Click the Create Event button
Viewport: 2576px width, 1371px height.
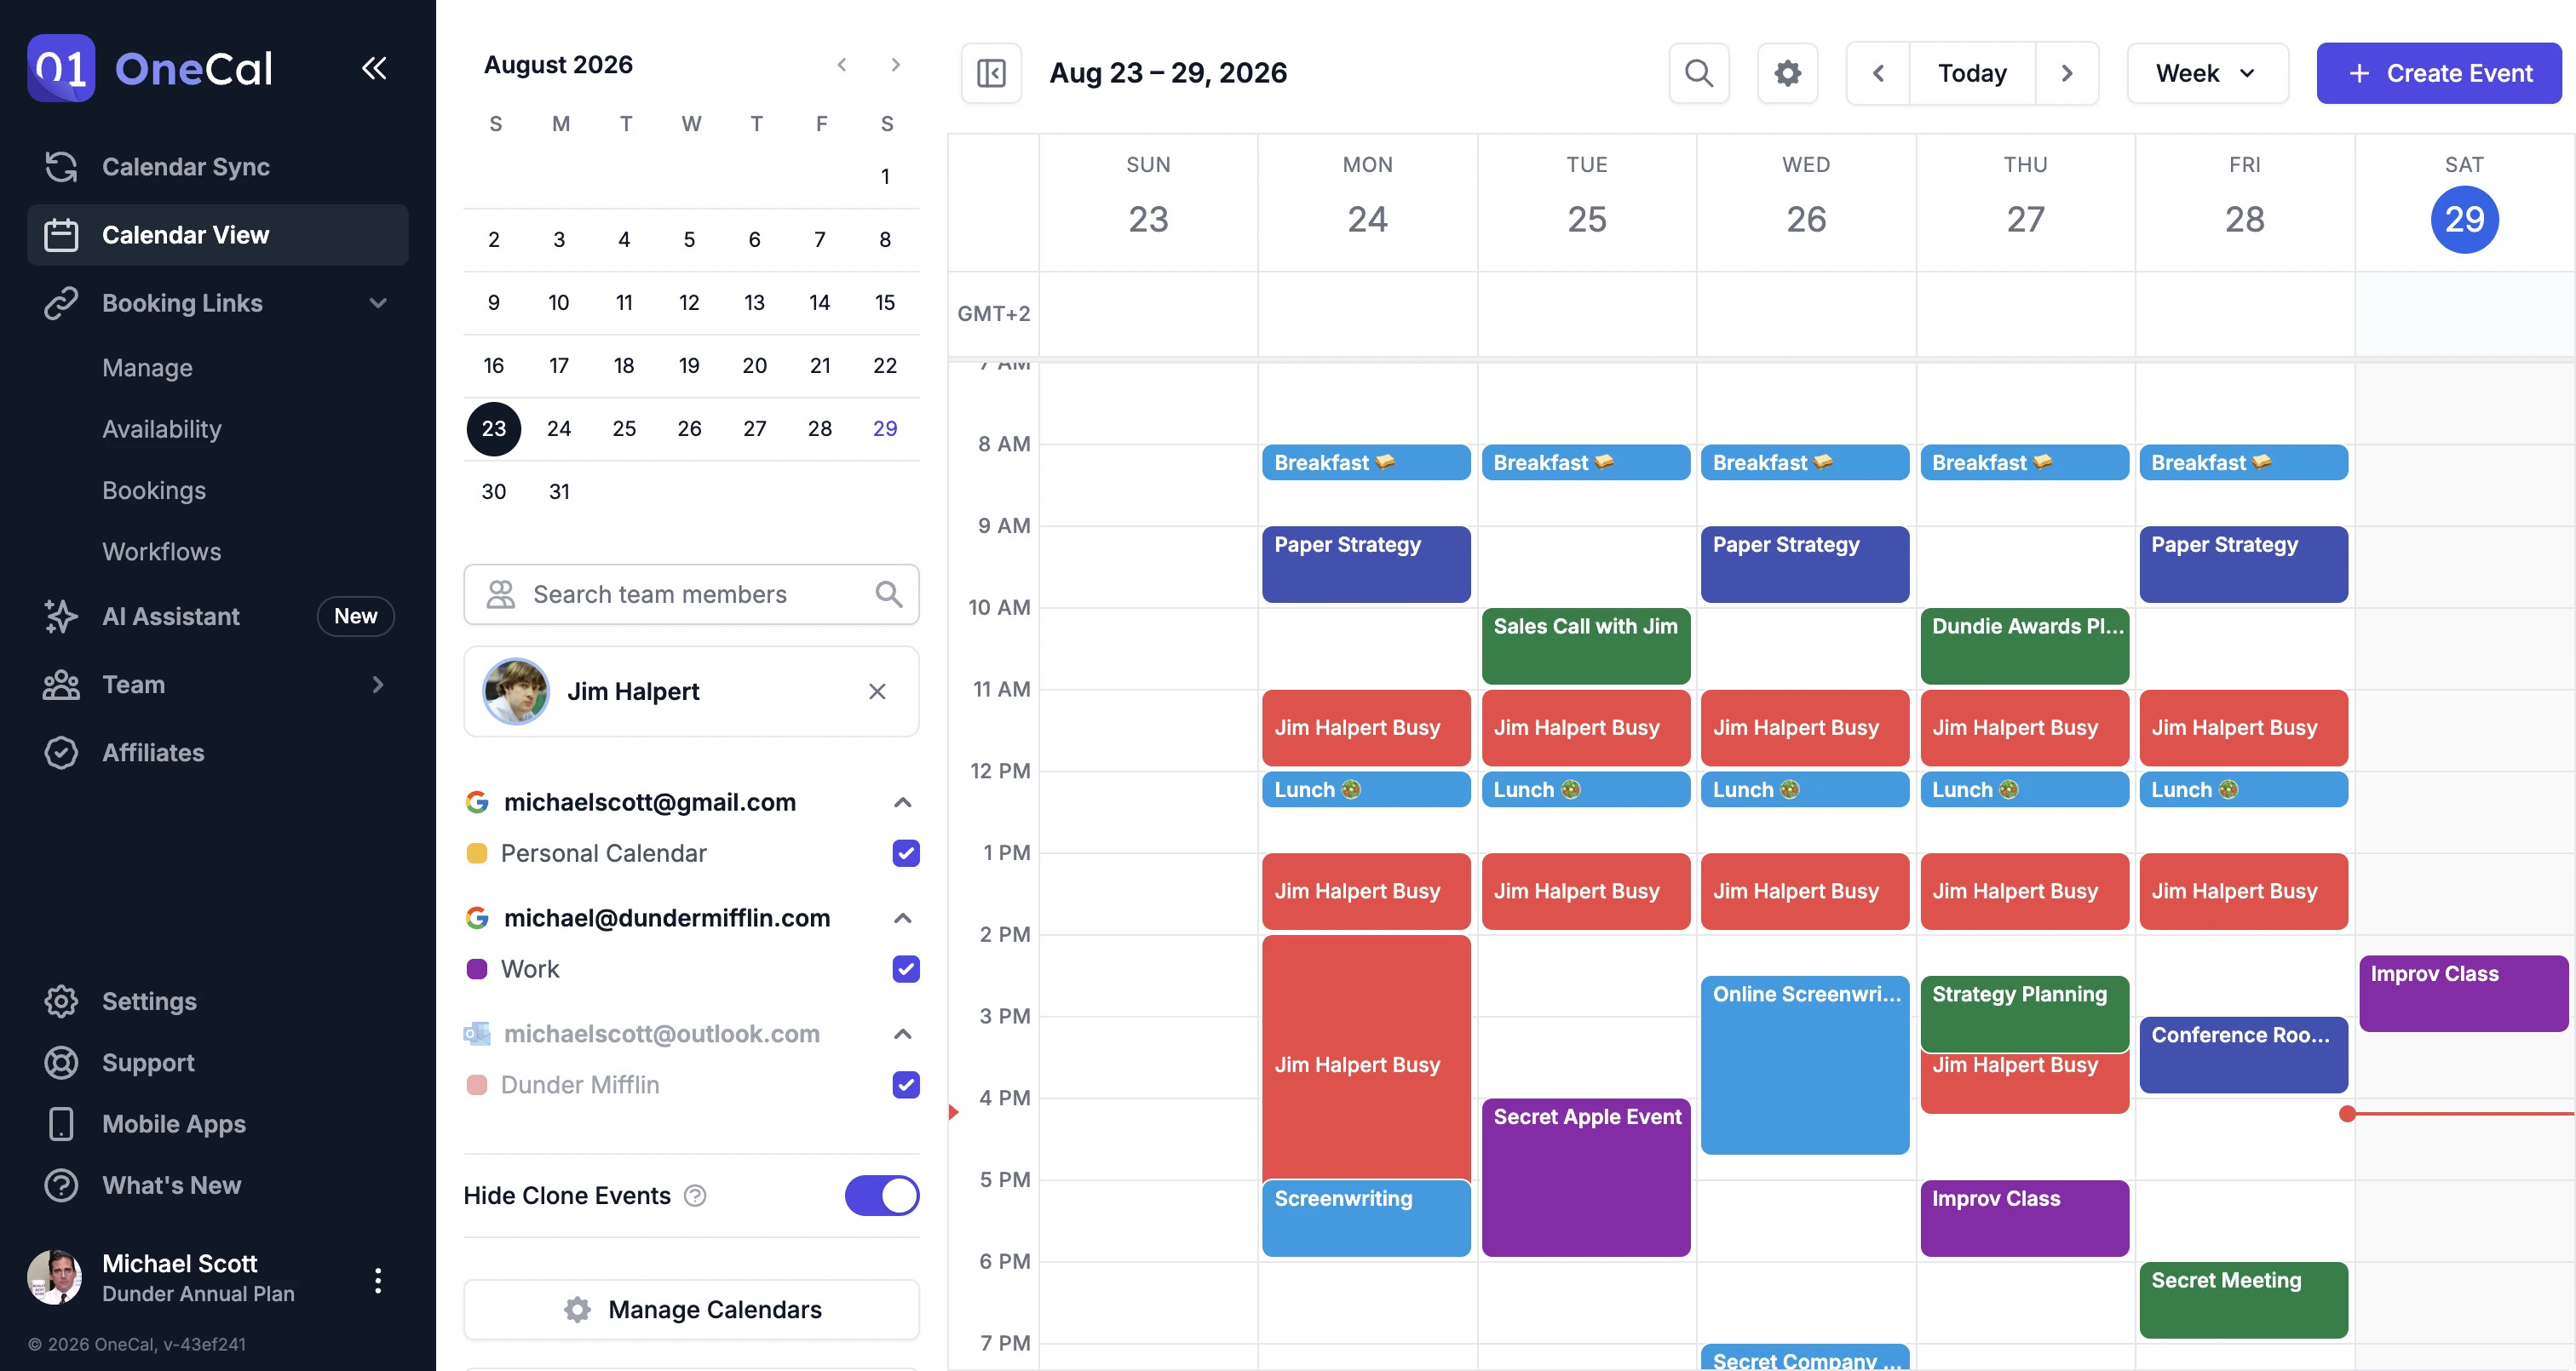point(2439,73)
